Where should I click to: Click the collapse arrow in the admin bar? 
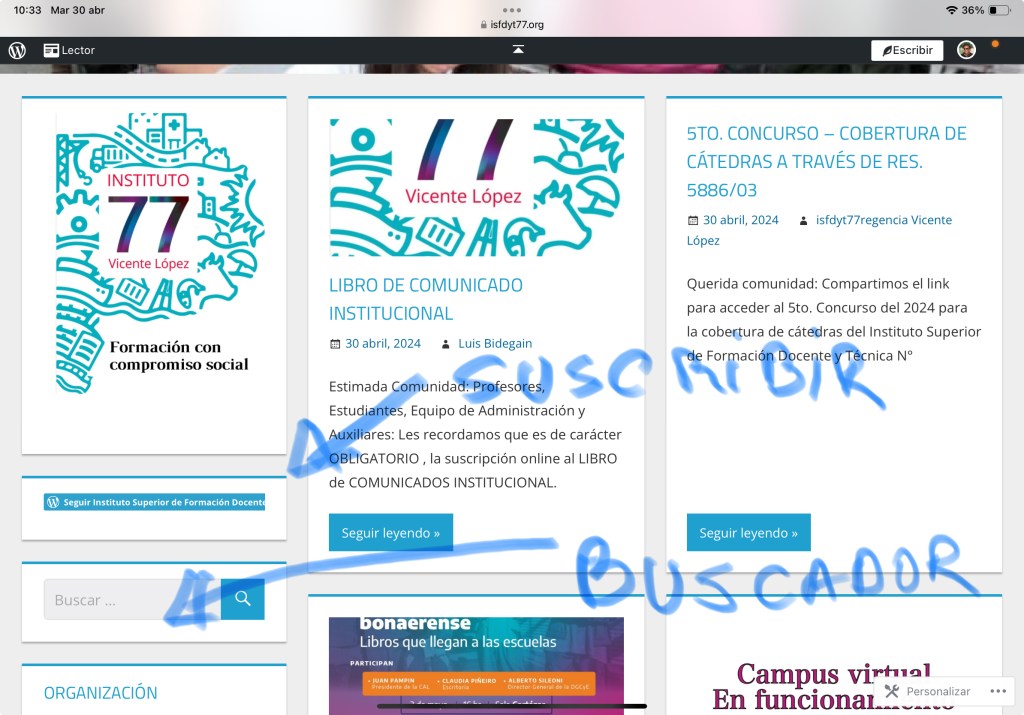[x=518, y=50]
